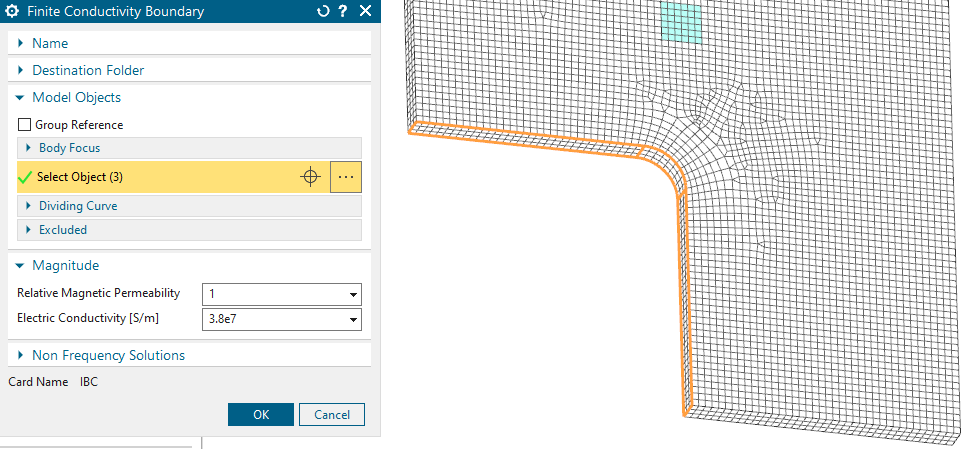Click the green checkmark beside Select Object
The height and width of the screenshot is (449, 963).
[25, 177]
